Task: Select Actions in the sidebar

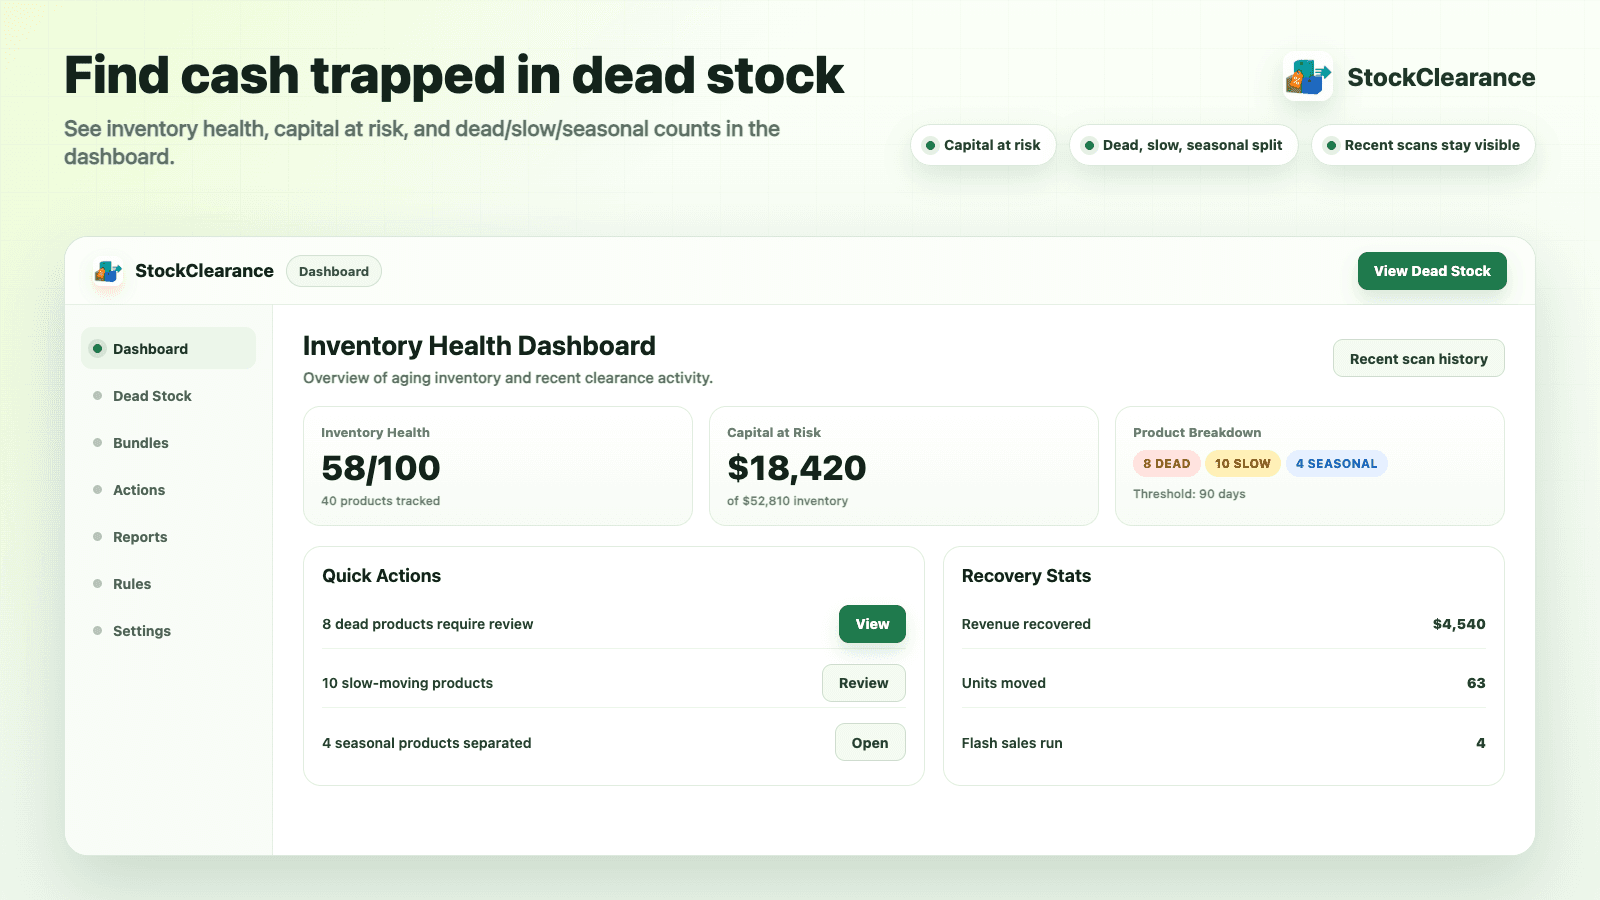Action: click(168, 489)
